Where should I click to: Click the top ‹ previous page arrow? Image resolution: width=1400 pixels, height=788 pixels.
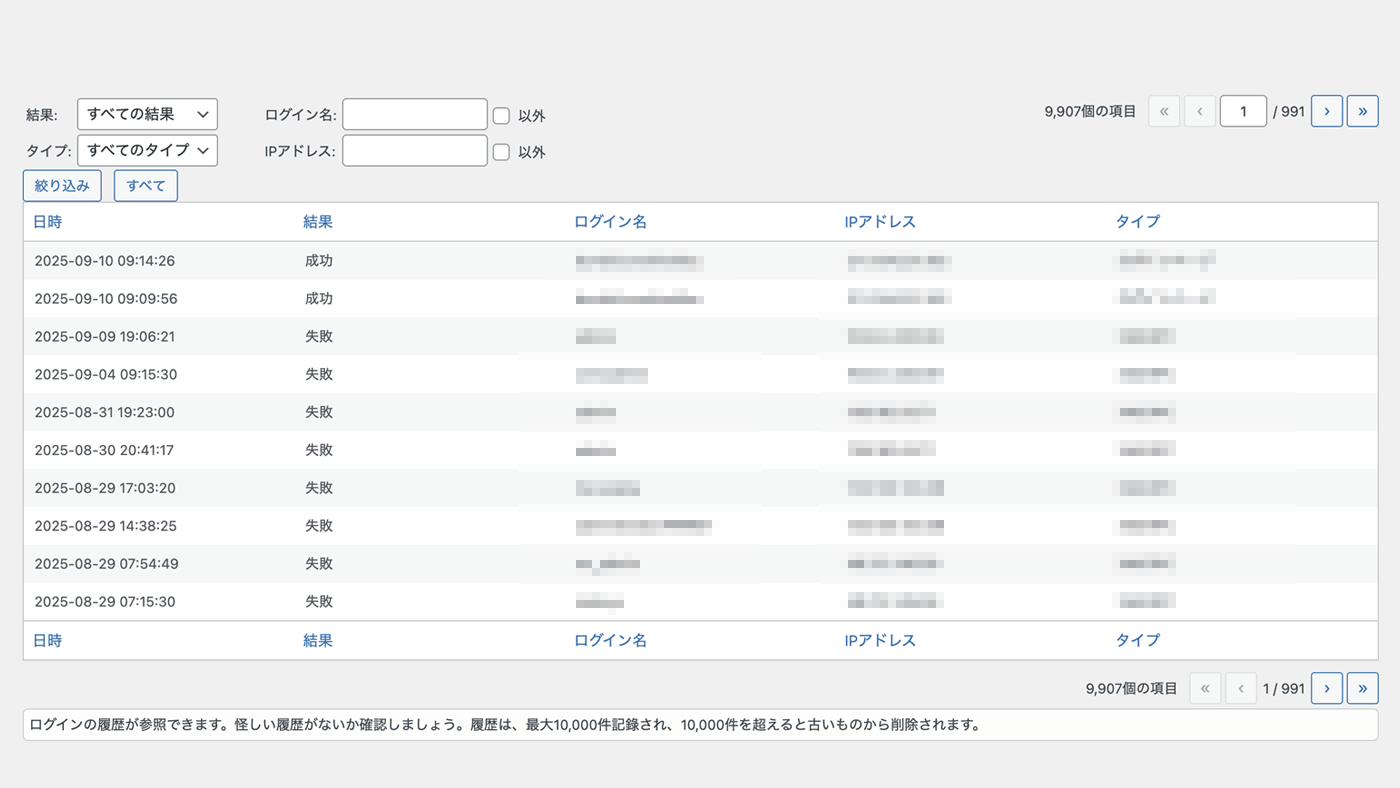click(x=1200, y=111)
